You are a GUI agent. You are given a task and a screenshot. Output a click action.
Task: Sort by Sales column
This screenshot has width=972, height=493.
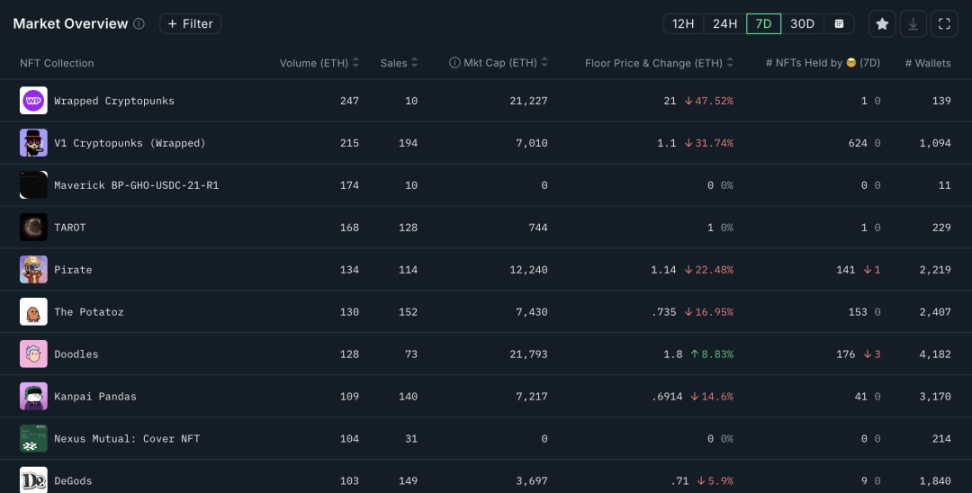pos(399,63)
